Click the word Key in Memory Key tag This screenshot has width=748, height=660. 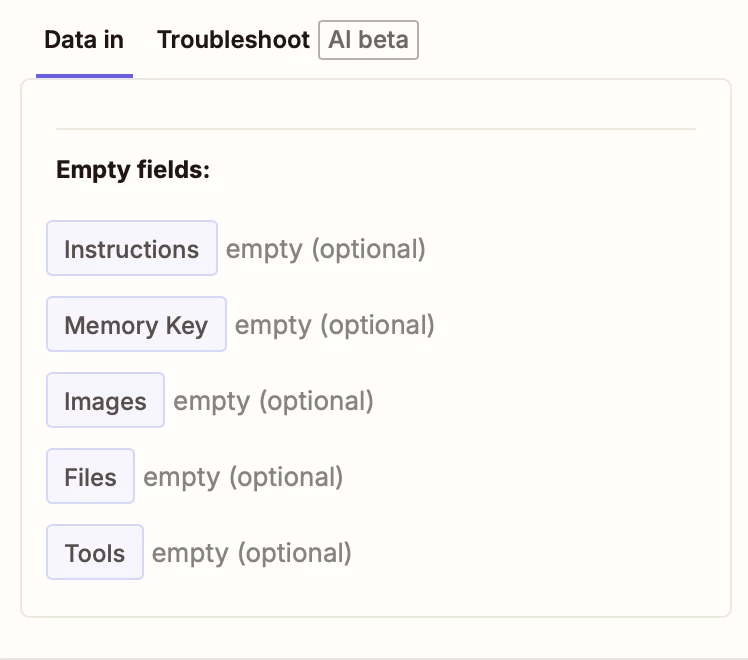click(x=187, y=326)
